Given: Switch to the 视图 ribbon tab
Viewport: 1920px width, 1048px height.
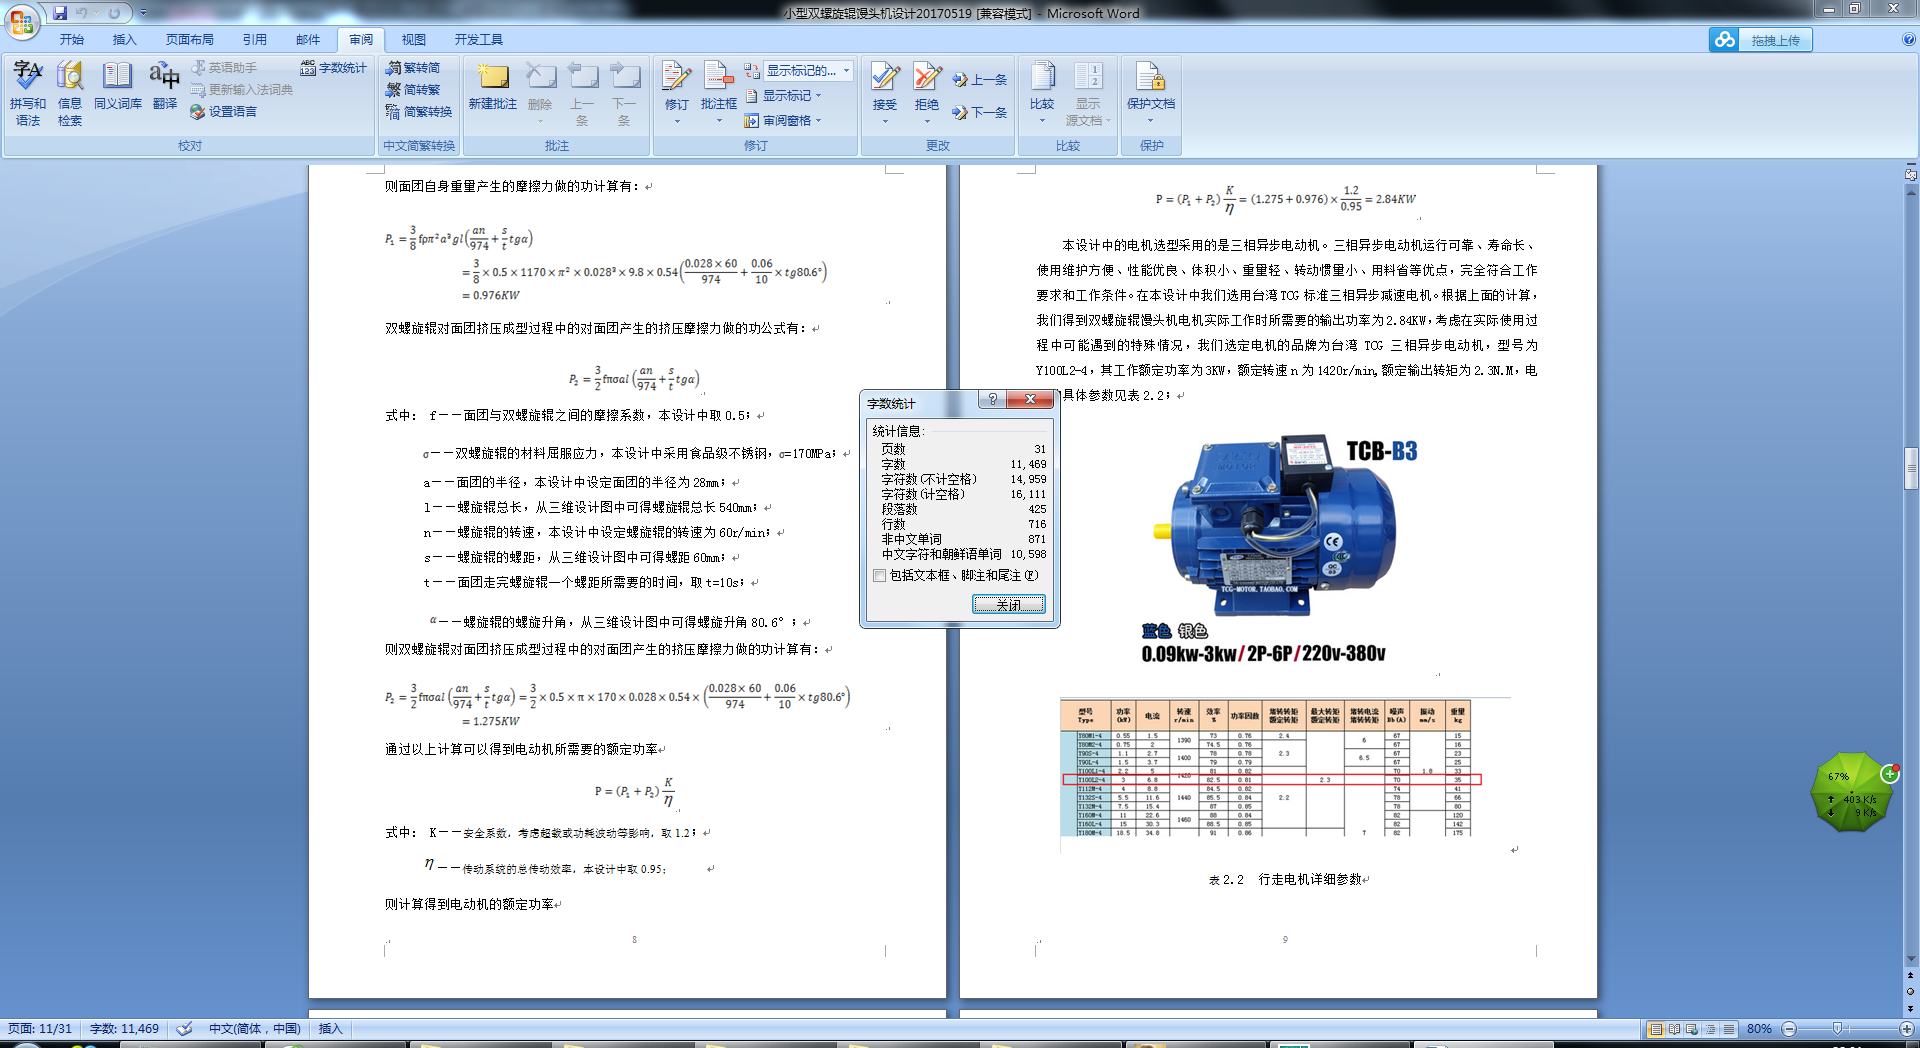Looking at the screenshot, I should coord(414,40).
